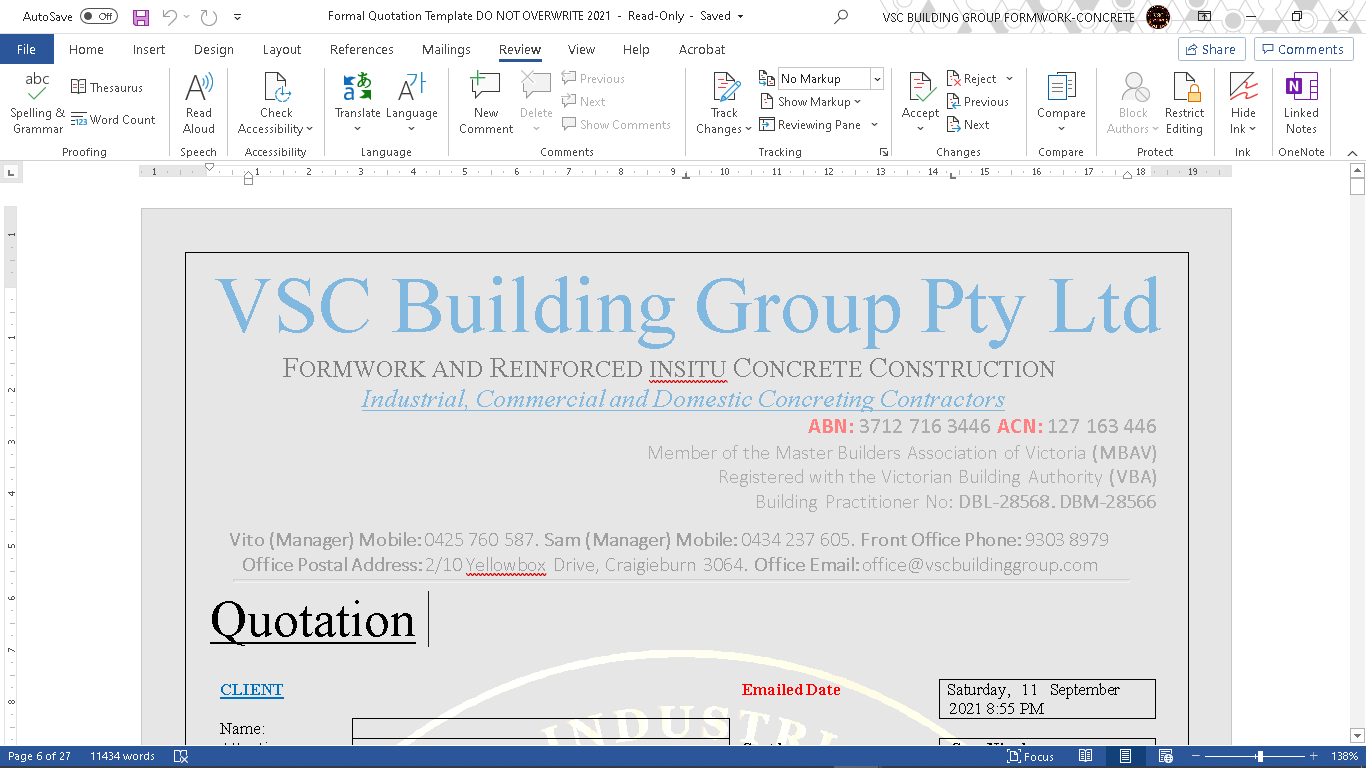Expand the Show Markup menu
Screen dimensions: 1366x768
(810, 102)
